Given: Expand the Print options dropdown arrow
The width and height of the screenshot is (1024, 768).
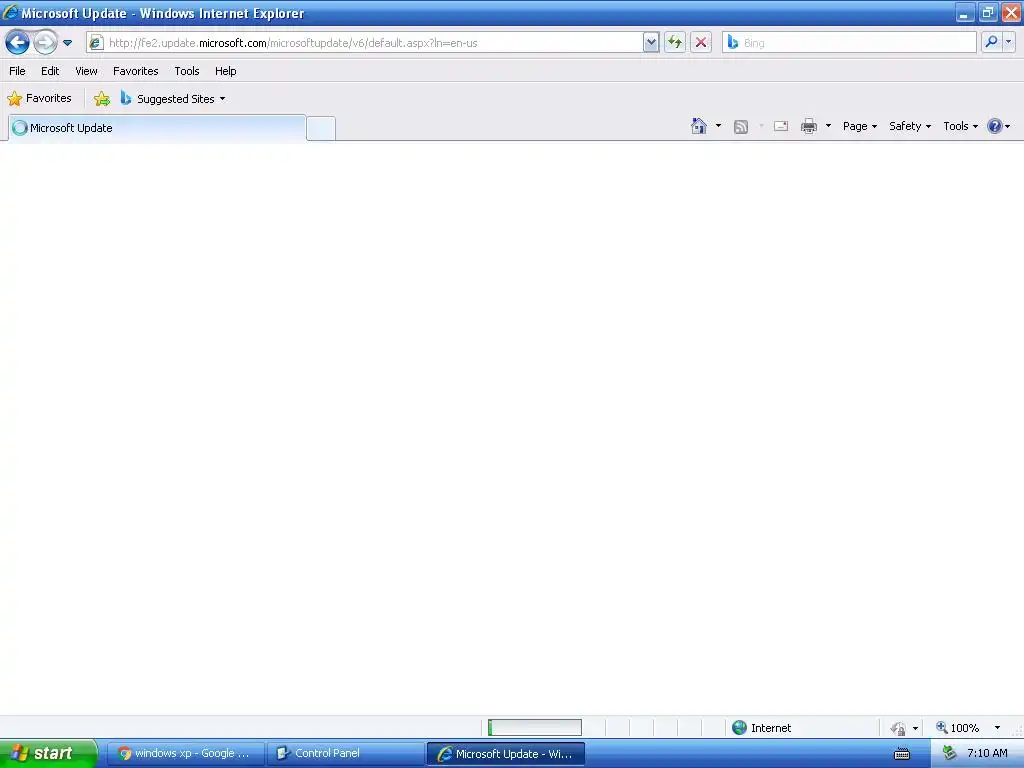Looking at the screenshot, I should pyautogui.click(x=828, y=126).
